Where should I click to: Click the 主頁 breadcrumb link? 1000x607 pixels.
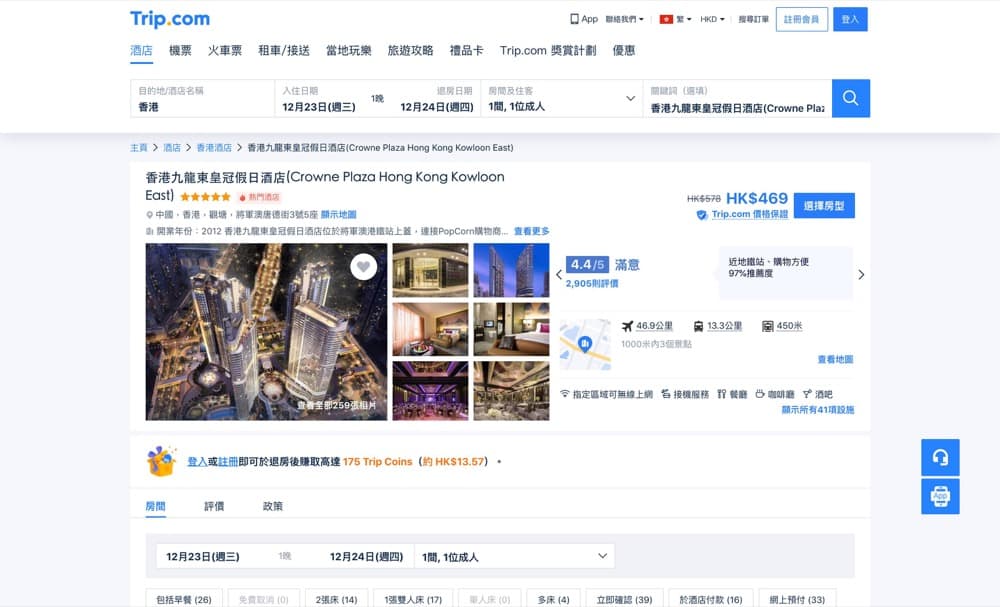click(x=138, y=148)
